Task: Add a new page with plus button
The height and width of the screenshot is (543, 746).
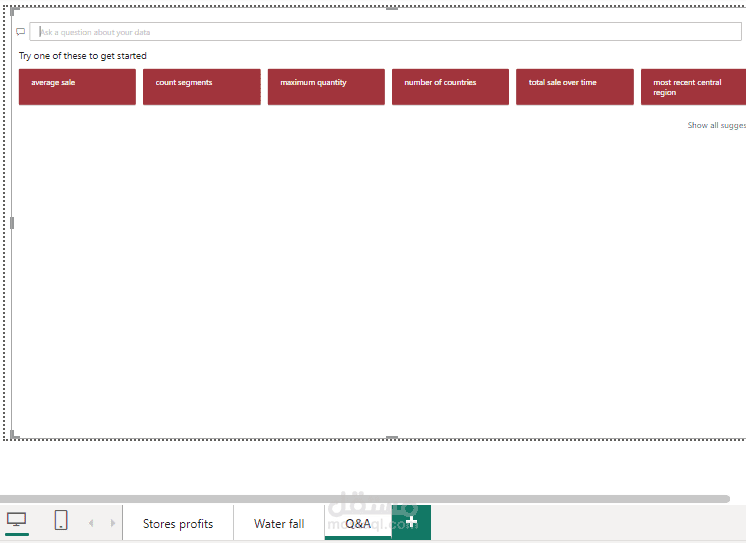Action: point(412,522)
